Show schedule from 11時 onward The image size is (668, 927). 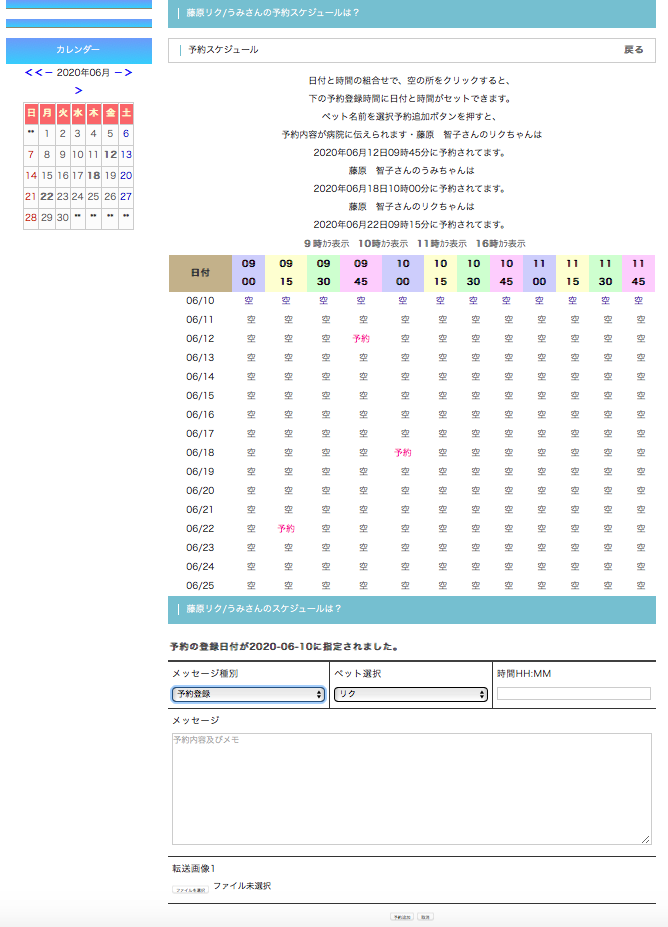442,243
